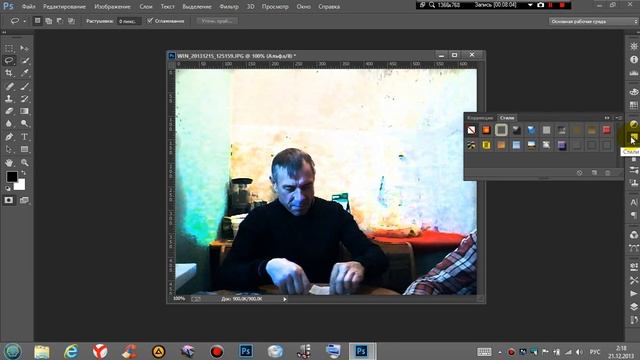Select the Brush tool

tap(24, 86)
